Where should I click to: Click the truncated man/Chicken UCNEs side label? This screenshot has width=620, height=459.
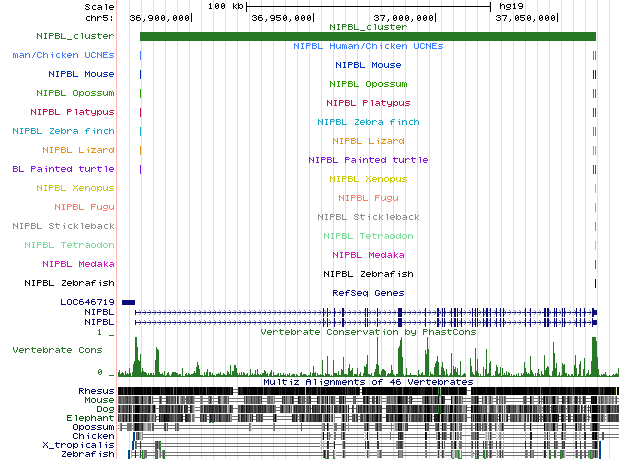(x=63, y=55)
